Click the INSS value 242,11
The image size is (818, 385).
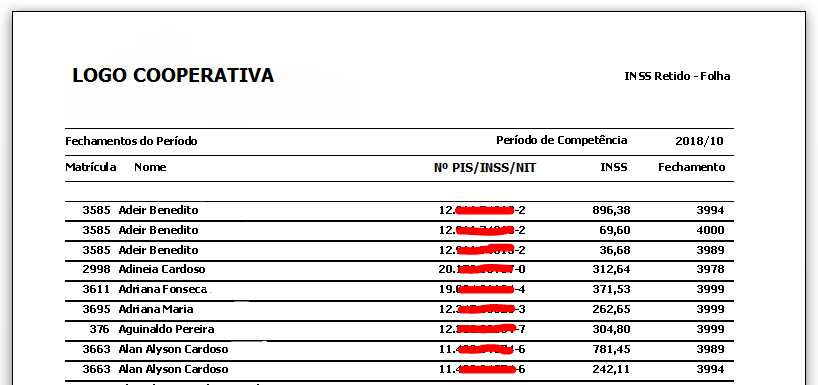pos(611,369)
